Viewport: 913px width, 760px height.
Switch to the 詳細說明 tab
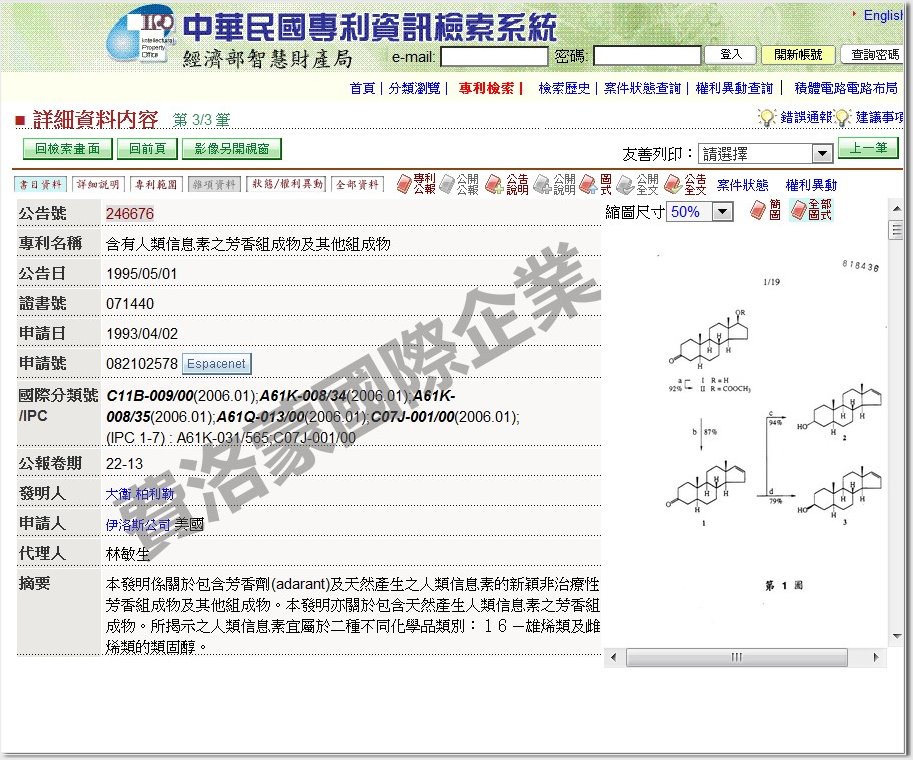pyautogui.click(x=96, y=185)
